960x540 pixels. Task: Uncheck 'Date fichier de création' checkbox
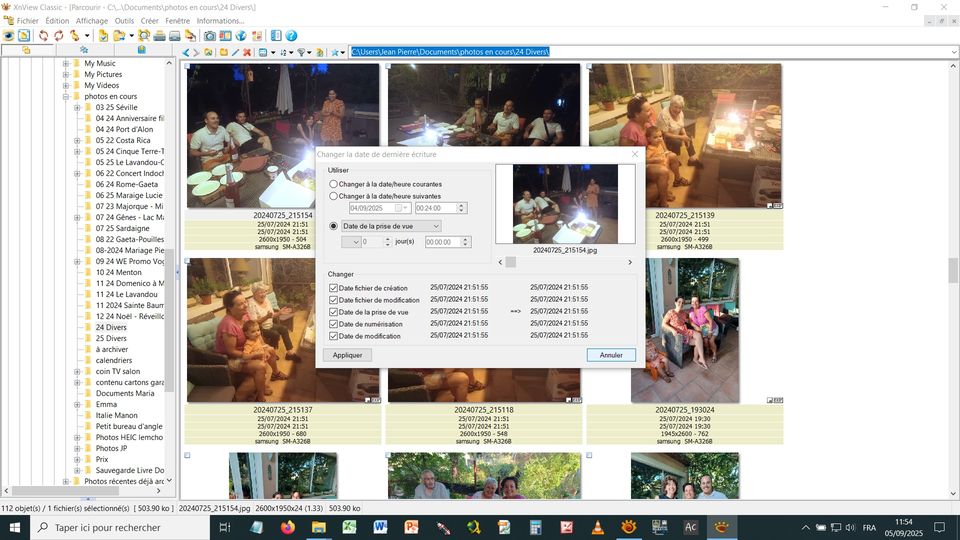[x=333, y=288]
